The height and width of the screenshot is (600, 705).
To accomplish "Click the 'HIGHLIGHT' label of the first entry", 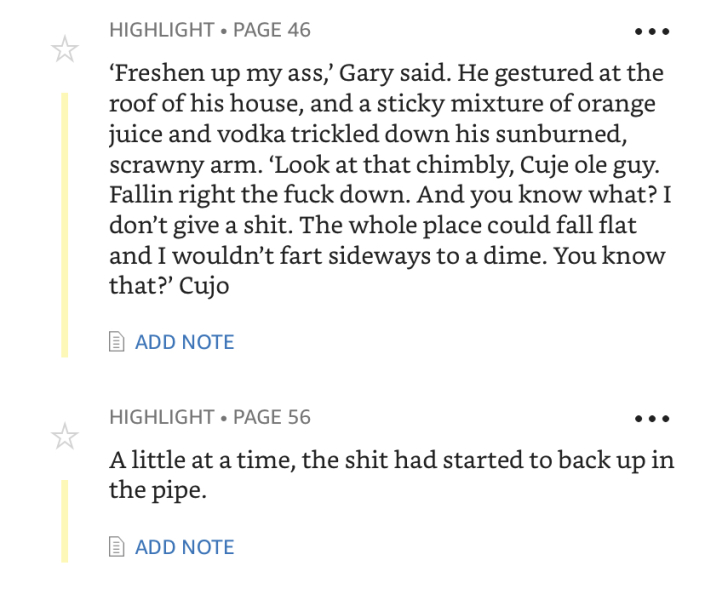I will click(x=161, y=30).
